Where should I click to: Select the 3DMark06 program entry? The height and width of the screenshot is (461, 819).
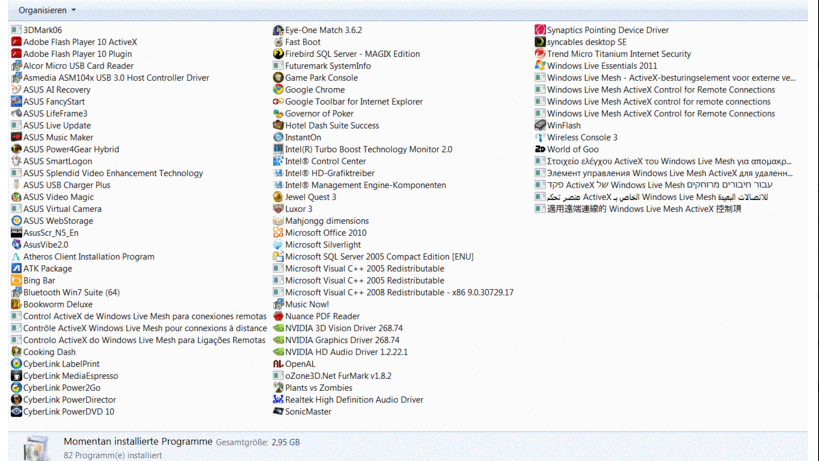click(42, 30)
